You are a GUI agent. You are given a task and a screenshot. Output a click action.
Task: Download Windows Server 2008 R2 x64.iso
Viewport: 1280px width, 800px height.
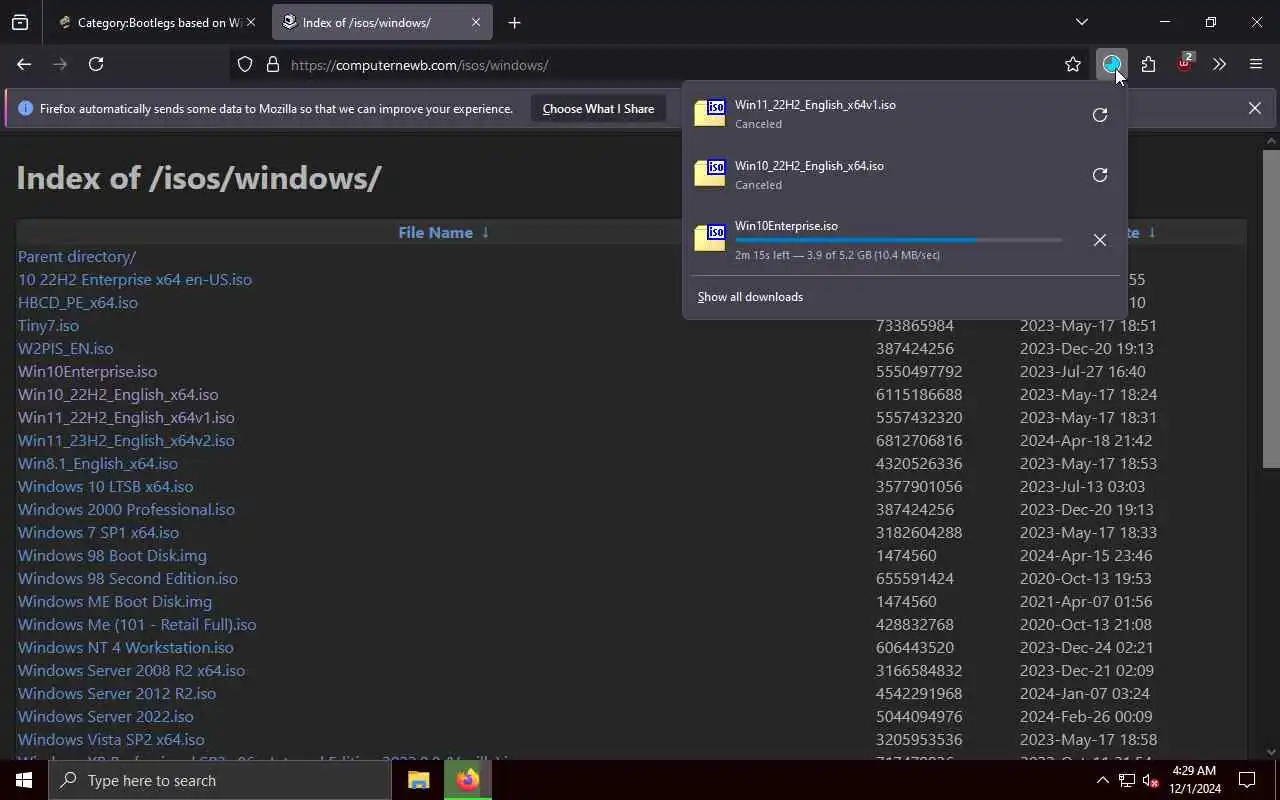131,670
